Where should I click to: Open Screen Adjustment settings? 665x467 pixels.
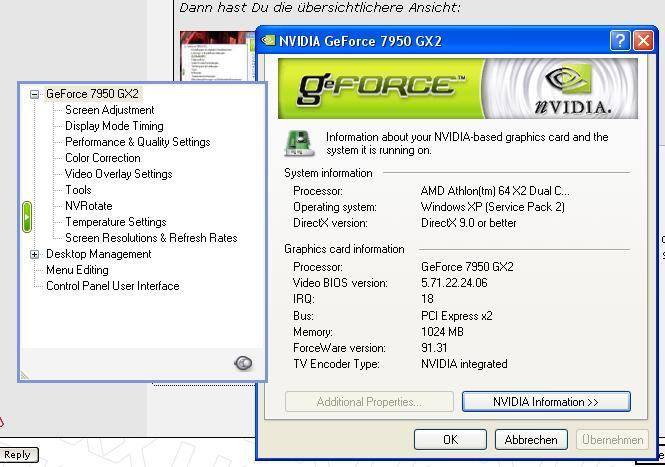click(x=109, y=110)
